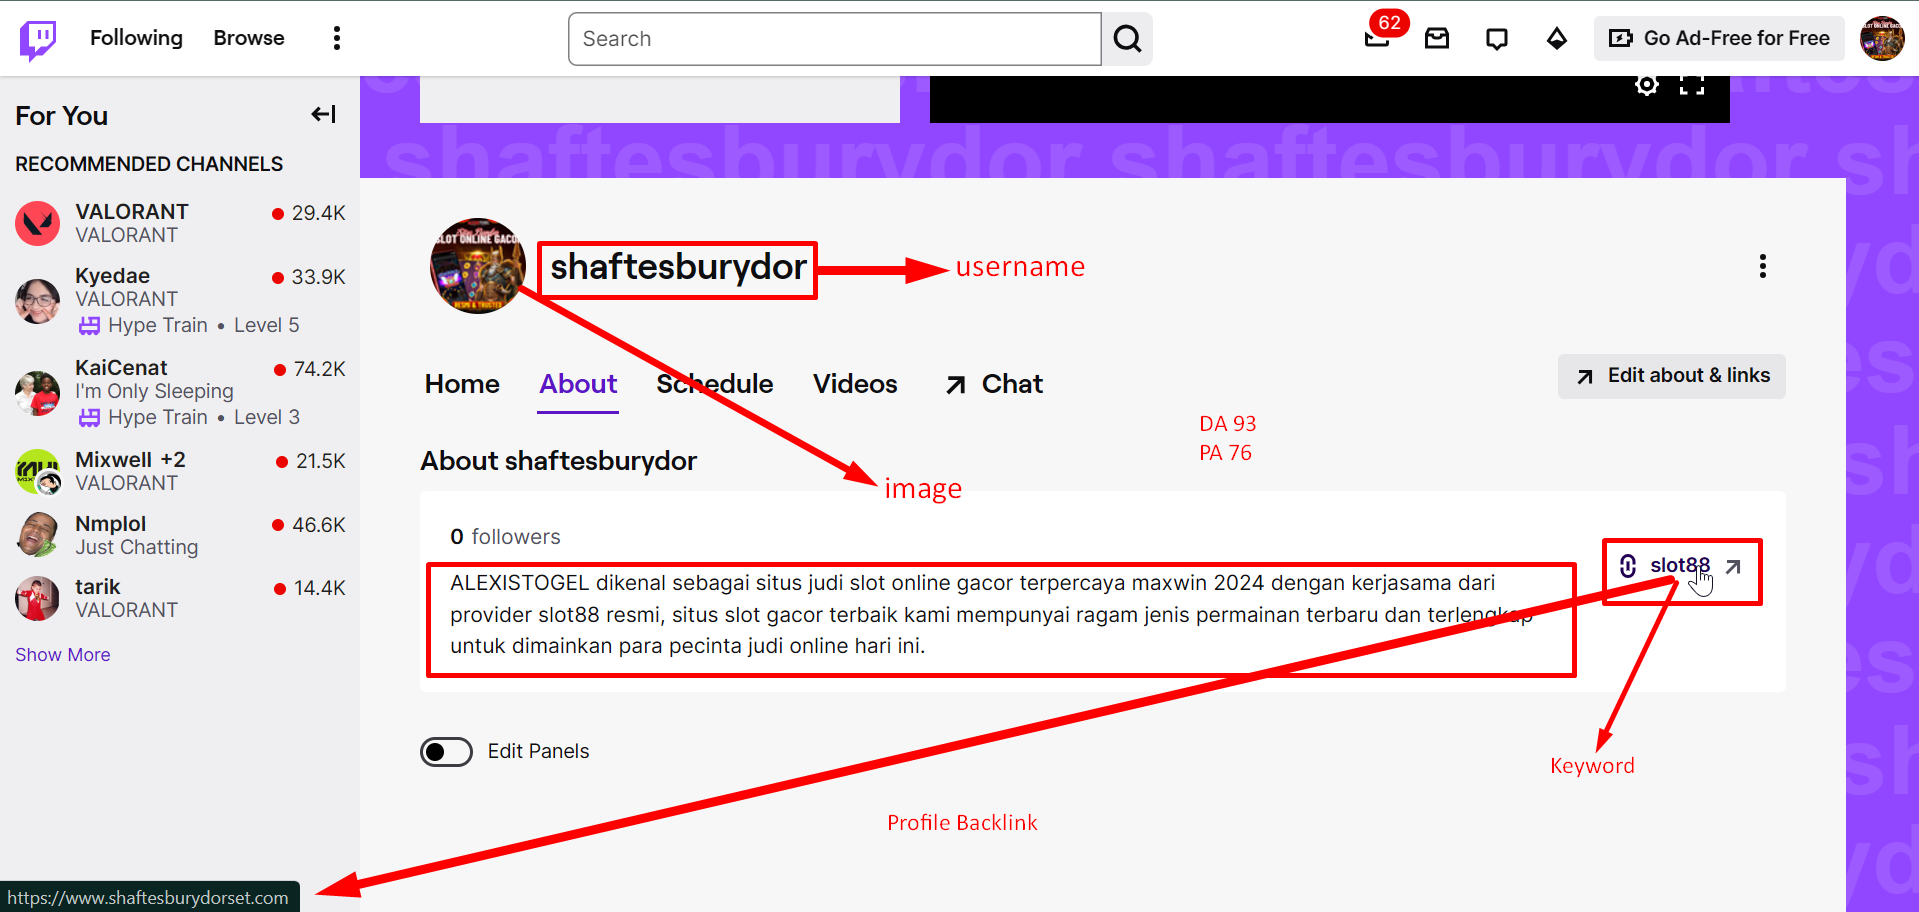Open the slot88 profile link
This screenshot has width=1919, height=912.
(1681, 567)
